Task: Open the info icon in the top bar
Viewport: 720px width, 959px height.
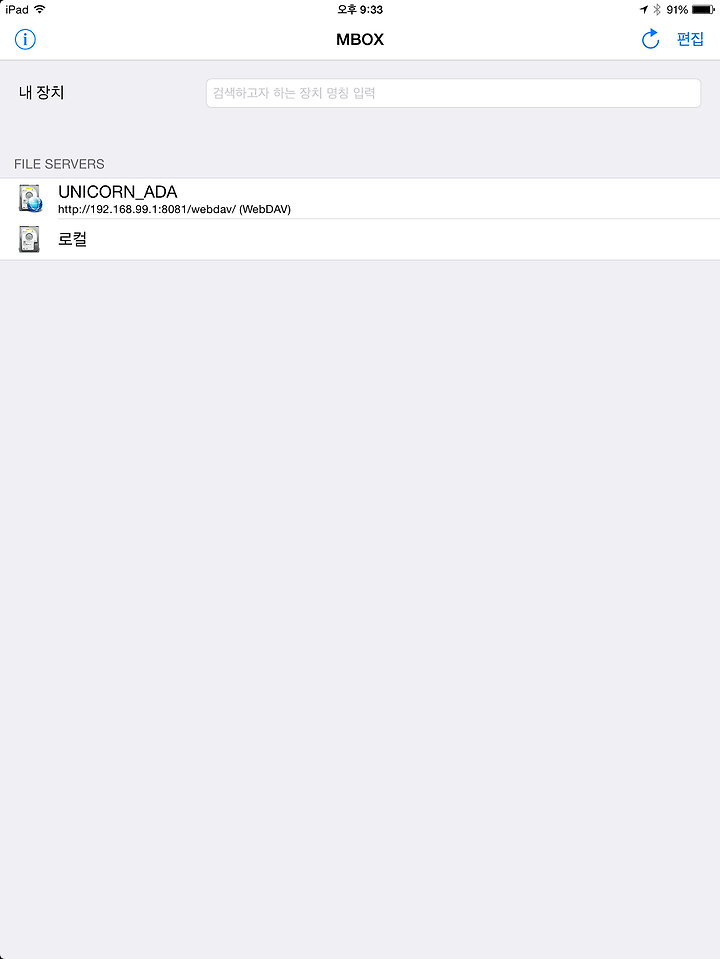Action: (x=25, y=40)
